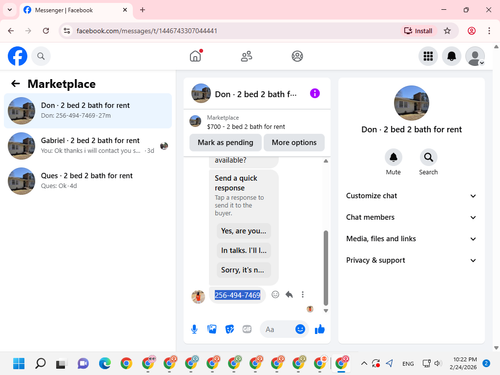The height and width of the screenshot is (375, 500).
Task: Expand Customize chat section
Action: coord(411,196)
